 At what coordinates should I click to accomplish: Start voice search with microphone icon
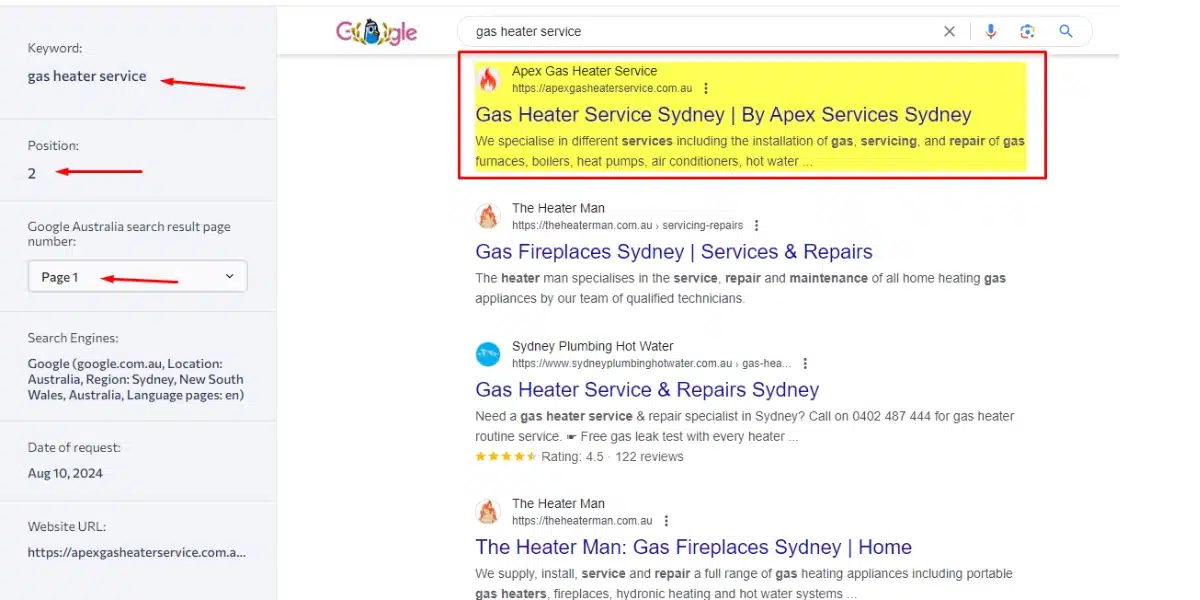pyautogui.click(x=990, y=31)
